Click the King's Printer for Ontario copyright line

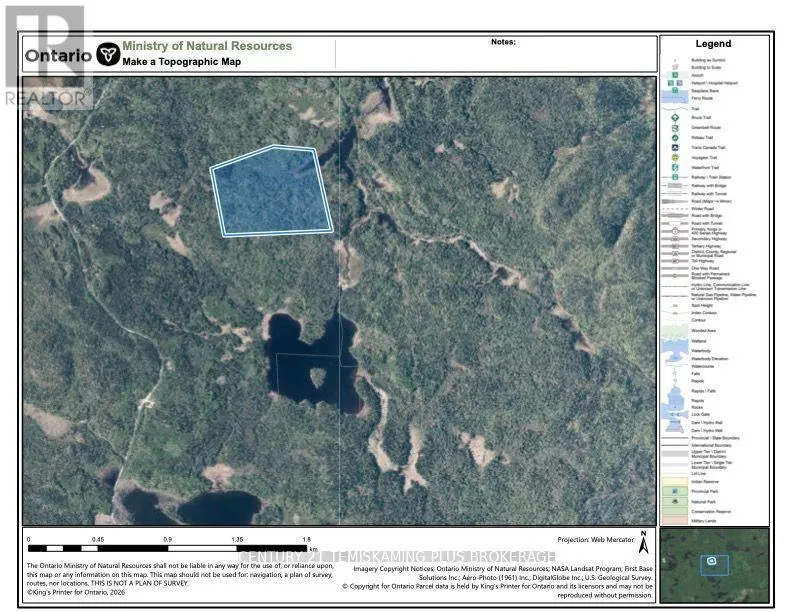(x=76, y=592)
